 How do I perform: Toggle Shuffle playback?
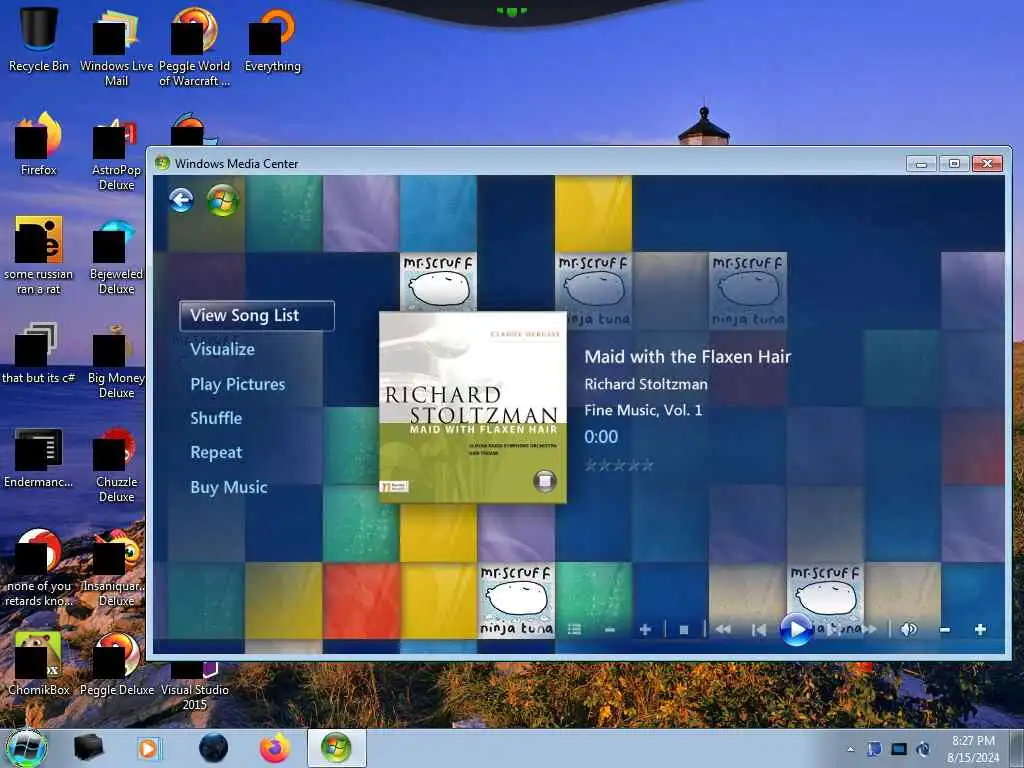coord(216,418)
